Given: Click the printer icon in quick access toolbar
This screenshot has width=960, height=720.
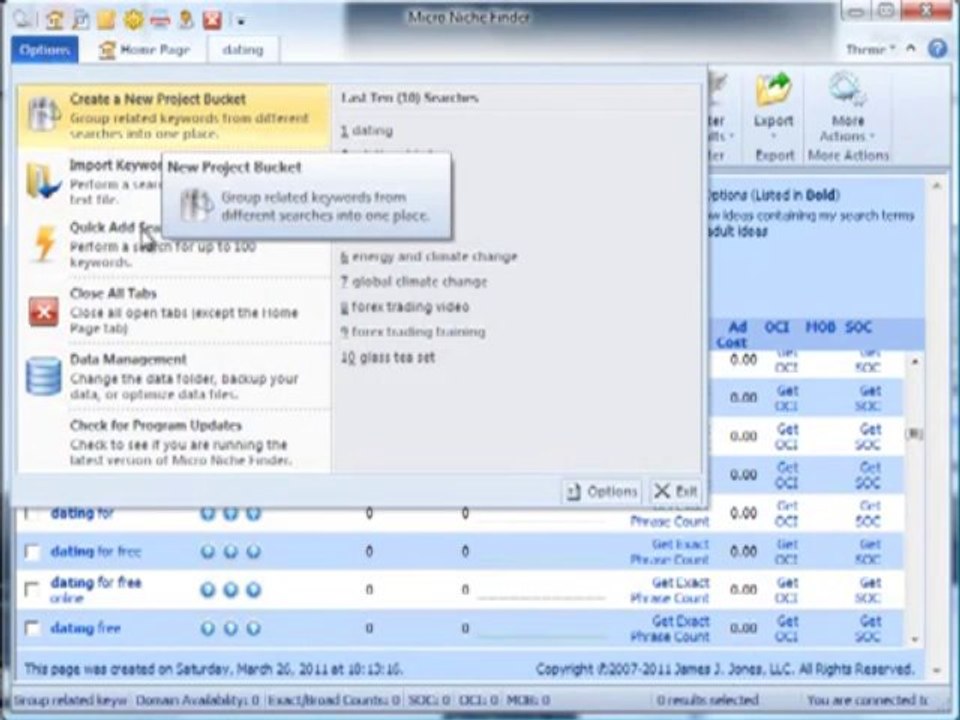Looking at the screenshot, I should click(160, 20).
